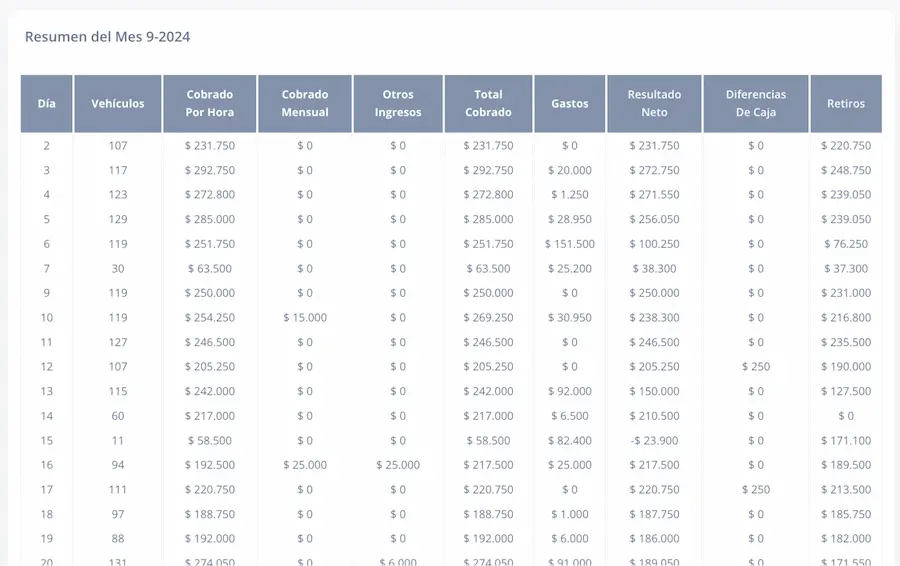
Task: Select the Cobrado Por Hora column header
Action: click(210, 103)
